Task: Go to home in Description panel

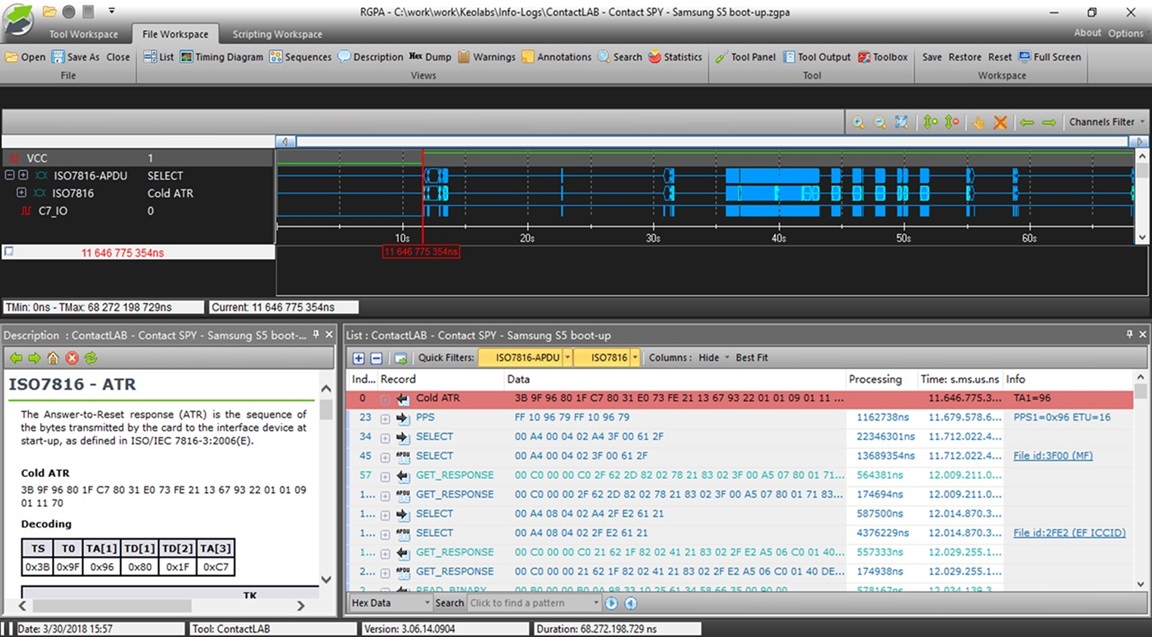Action: click(x=53, y=358)
